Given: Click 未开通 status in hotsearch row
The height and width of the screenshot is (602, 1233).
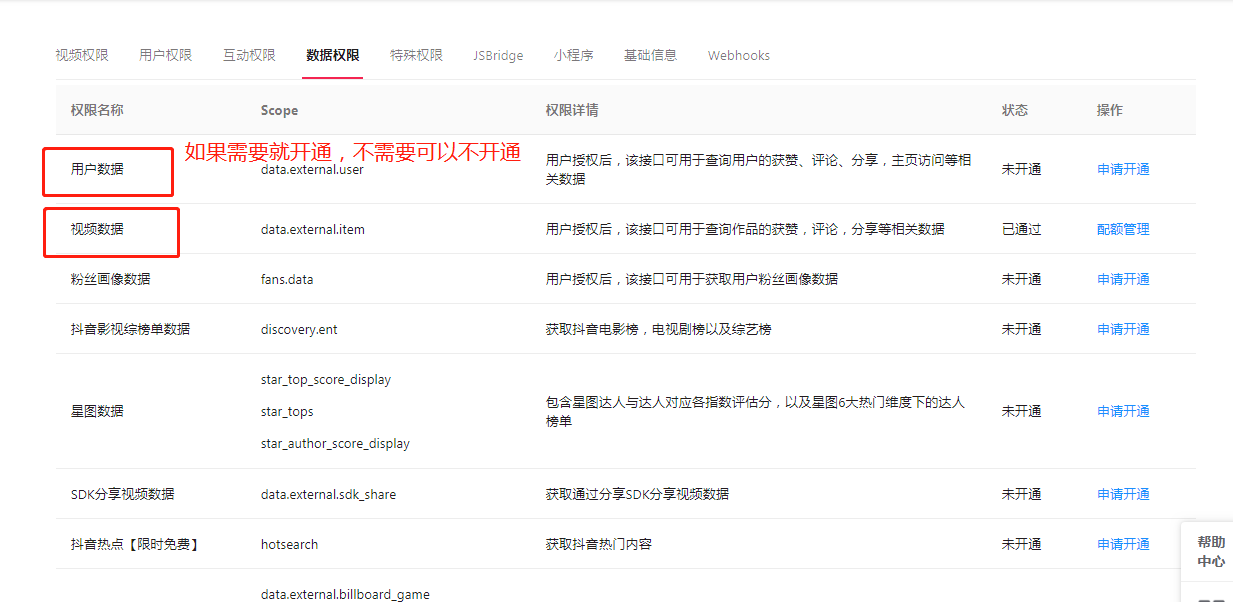Looking at the screenshot, I should point(1021,544).
